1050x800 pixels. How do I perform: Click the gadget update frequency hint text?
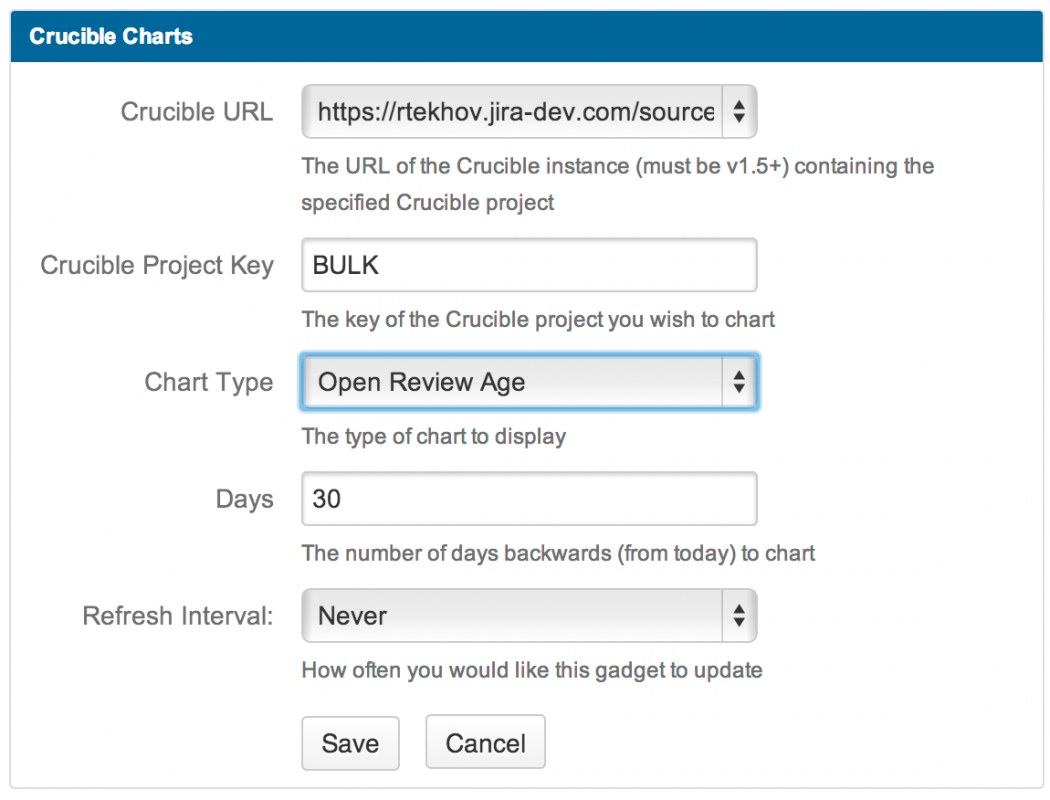[x=532, y=670]
